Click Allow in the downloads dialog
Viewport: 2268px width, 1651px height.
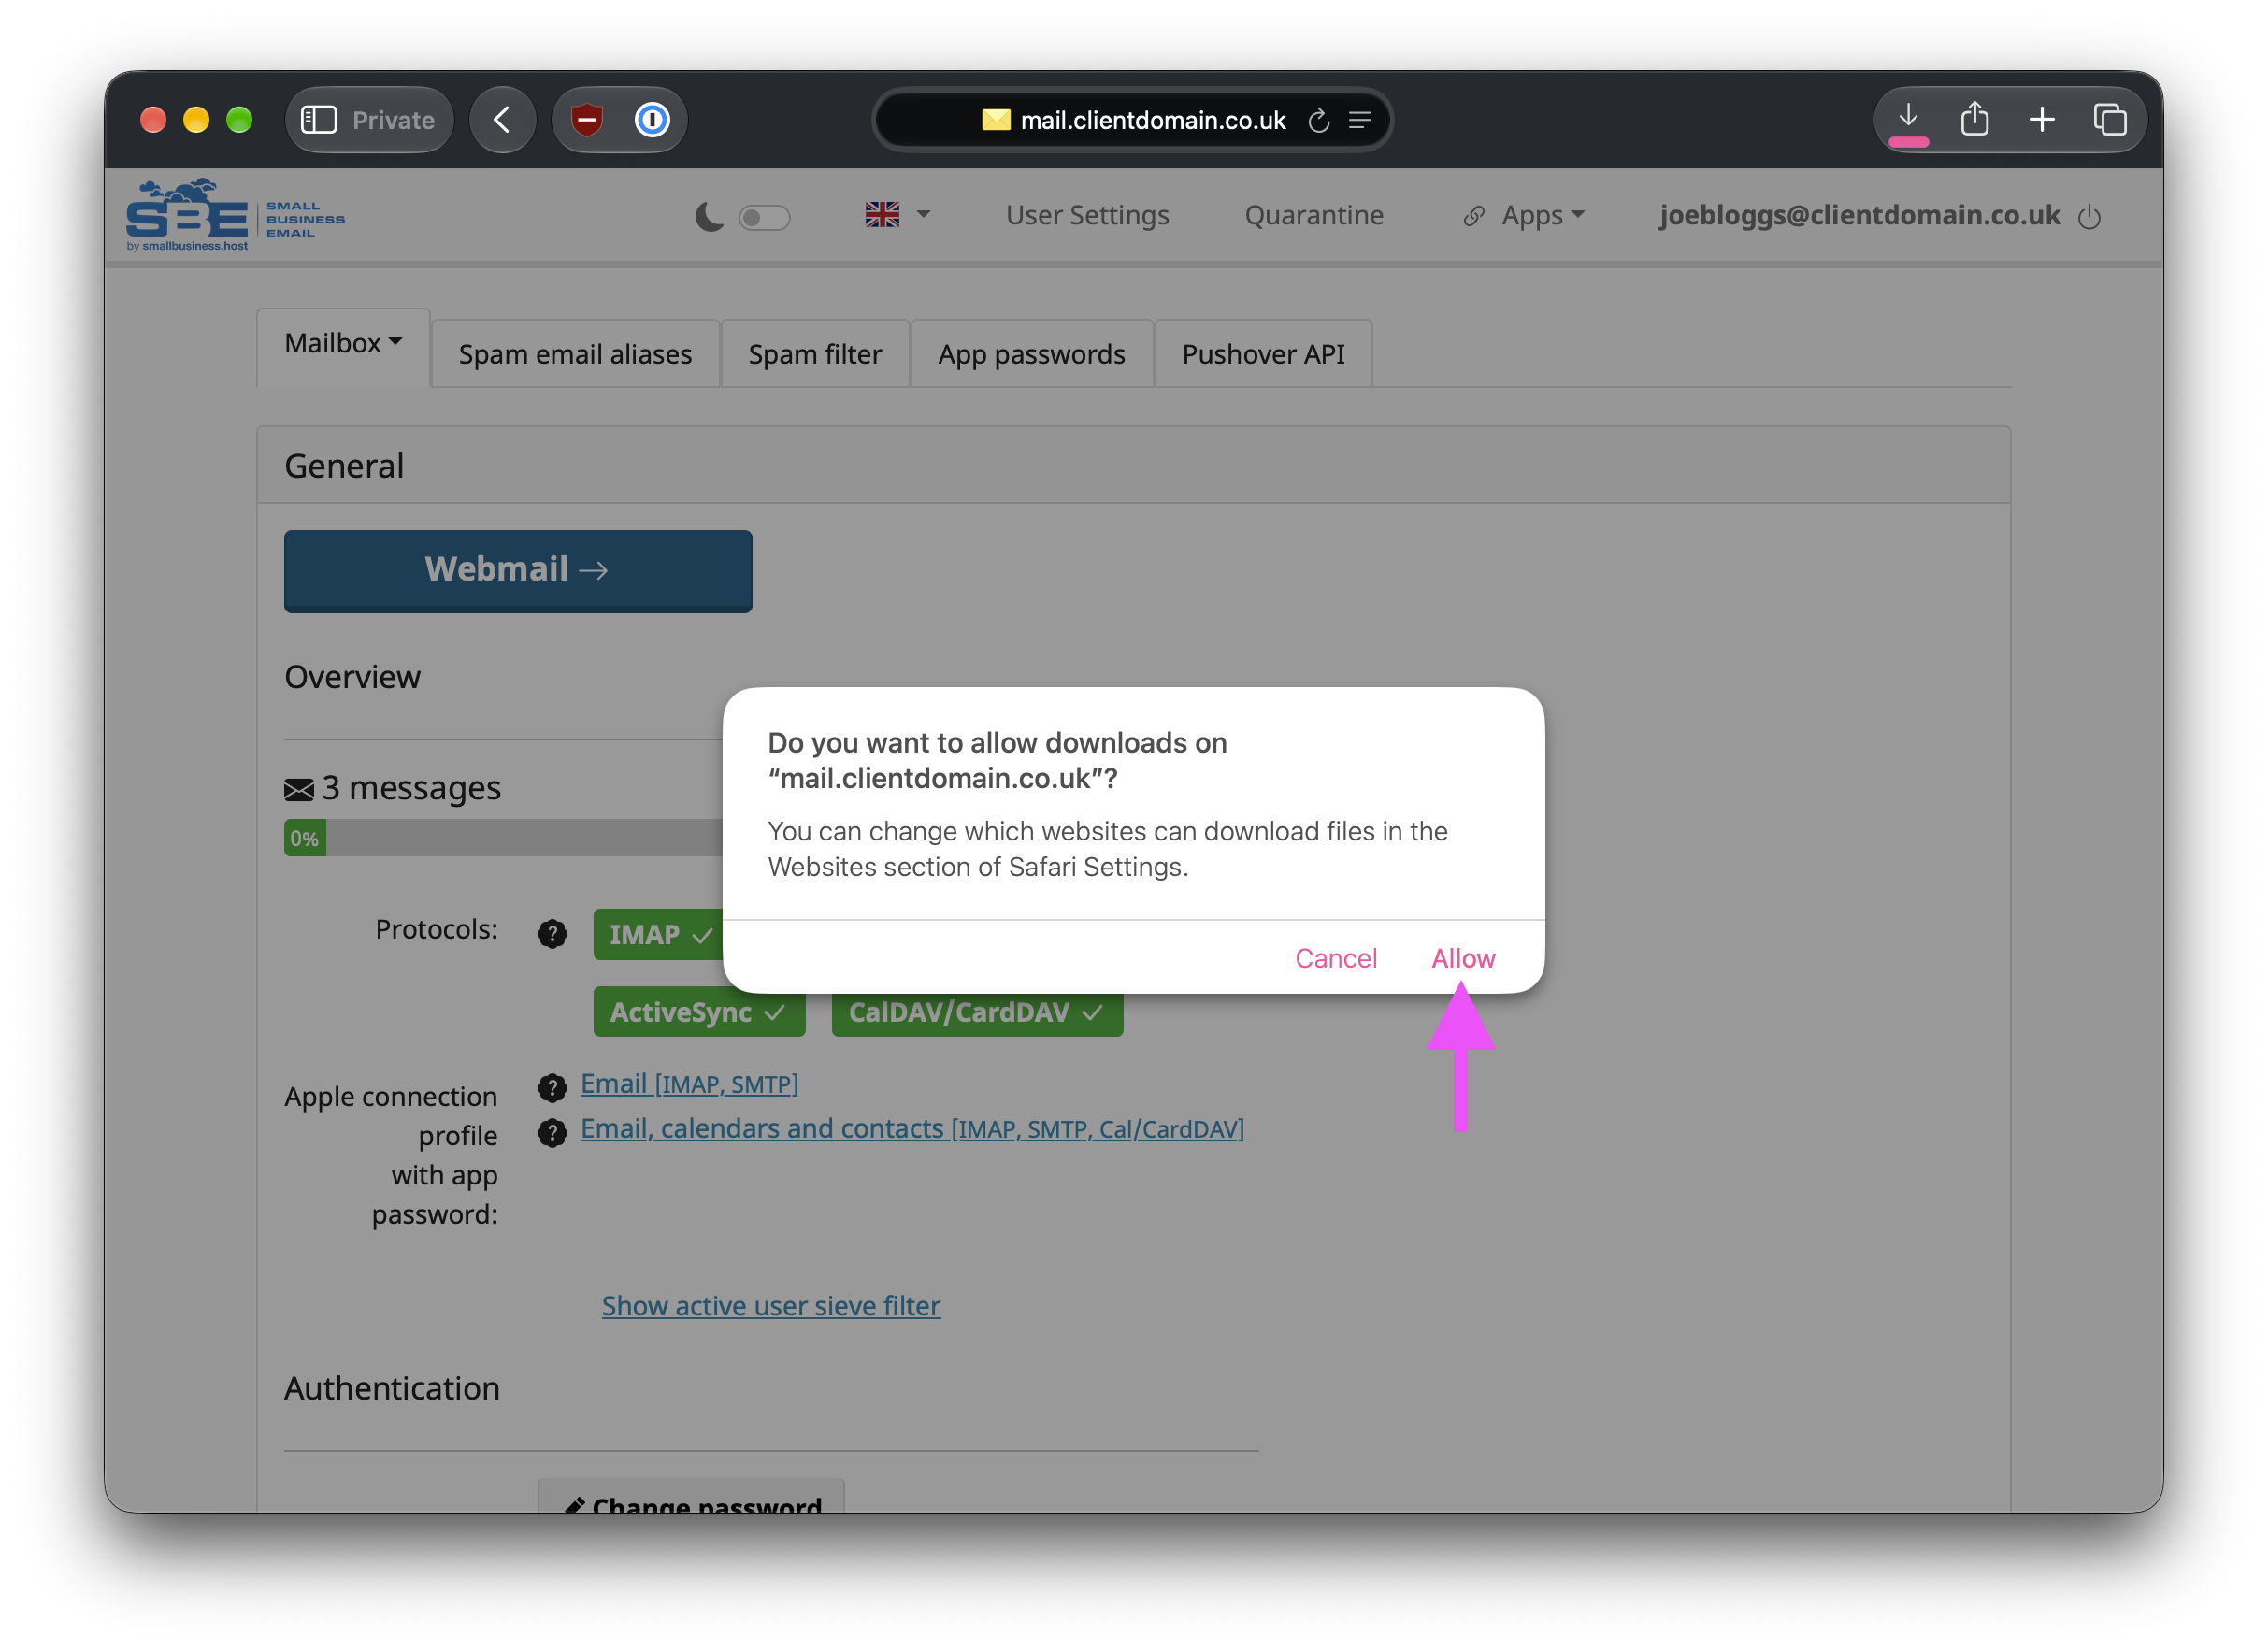tap(1463, 958)
